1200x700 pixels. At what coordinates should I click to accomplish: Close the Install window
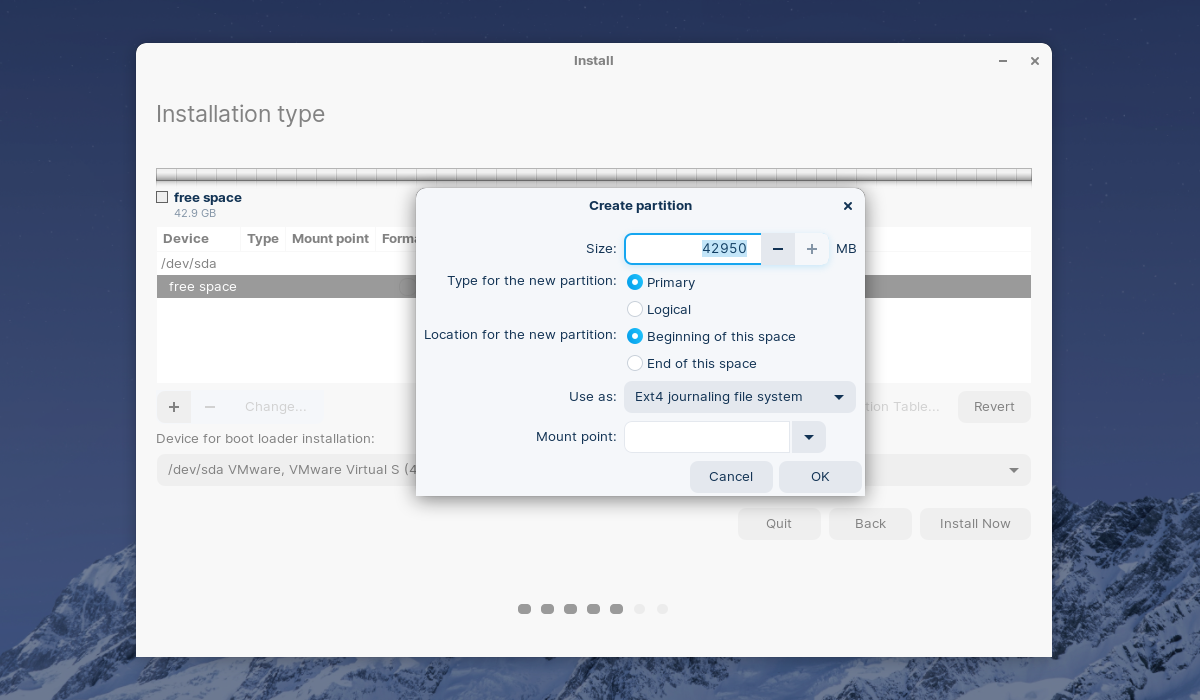point(1035,61)
